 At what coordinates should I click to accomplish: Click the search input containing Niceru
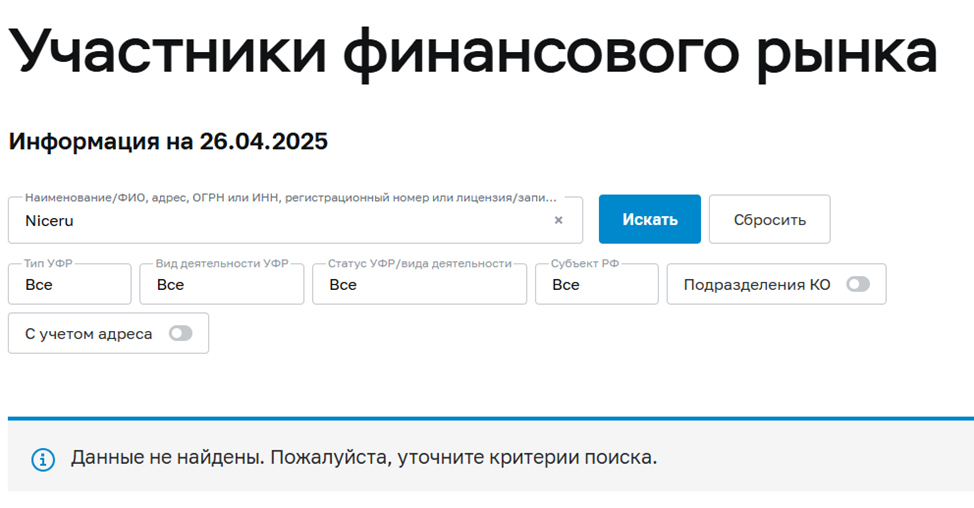pyautogui.click(x=295, y=220)
